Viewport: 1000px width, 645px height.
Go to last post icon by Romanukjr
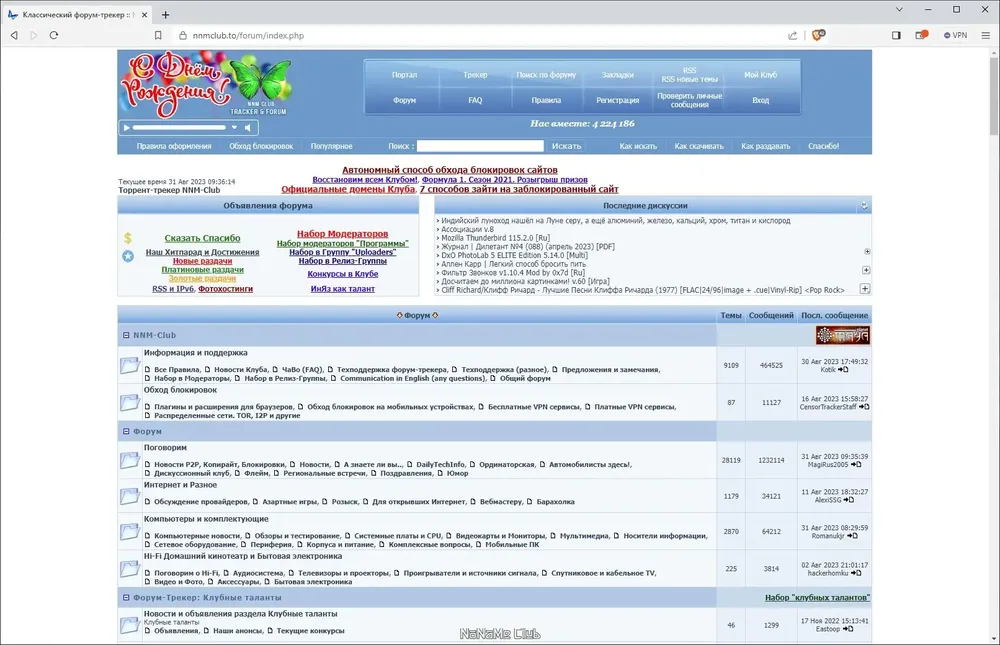click(x=852, y=536)
